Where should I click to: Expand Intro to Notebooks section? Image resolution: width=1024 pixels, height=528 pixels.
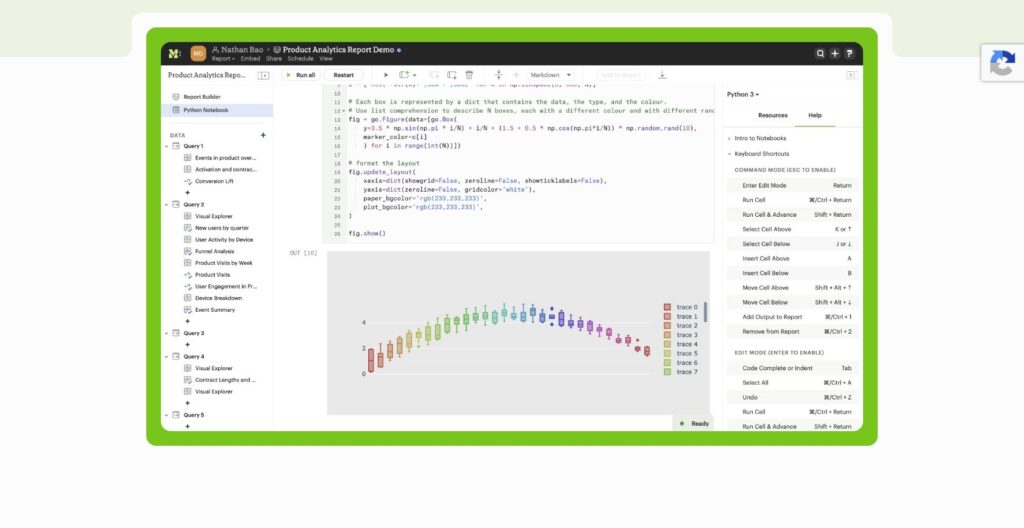760,139
